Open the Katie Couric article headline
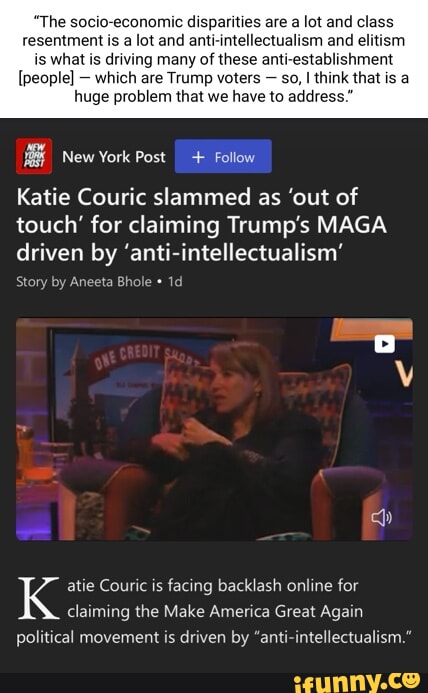 [202, 225]
